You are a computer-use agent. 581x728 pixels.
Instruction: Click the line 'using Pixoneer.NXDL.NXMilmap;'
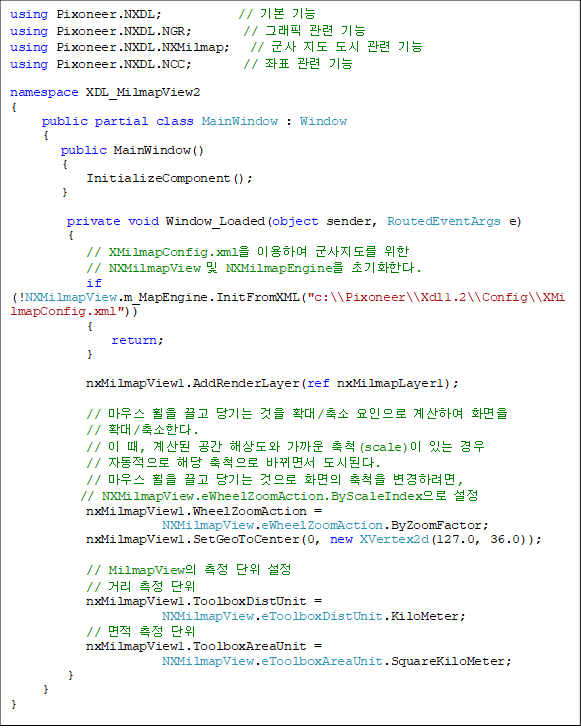[x=120, y=47]
